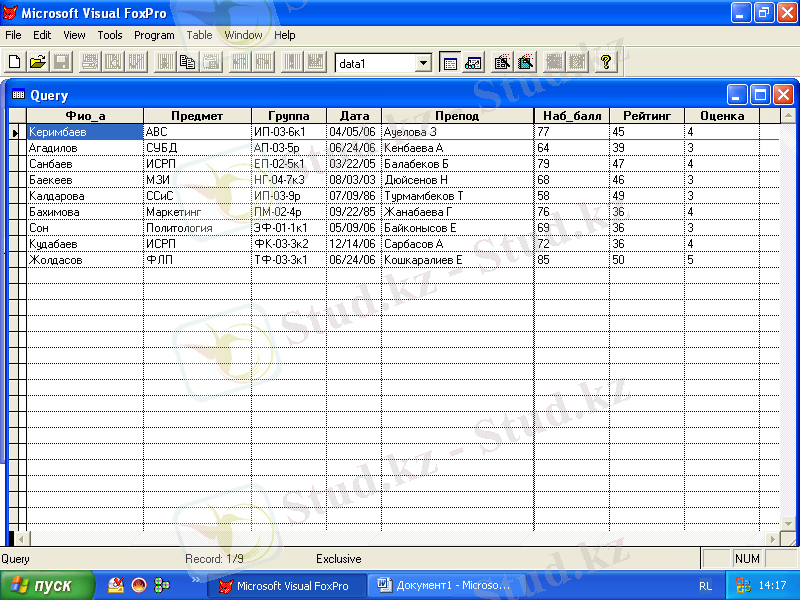Screen dimensions: 800x600
Task: Click the Рейтинг column header
Action: 646,116
